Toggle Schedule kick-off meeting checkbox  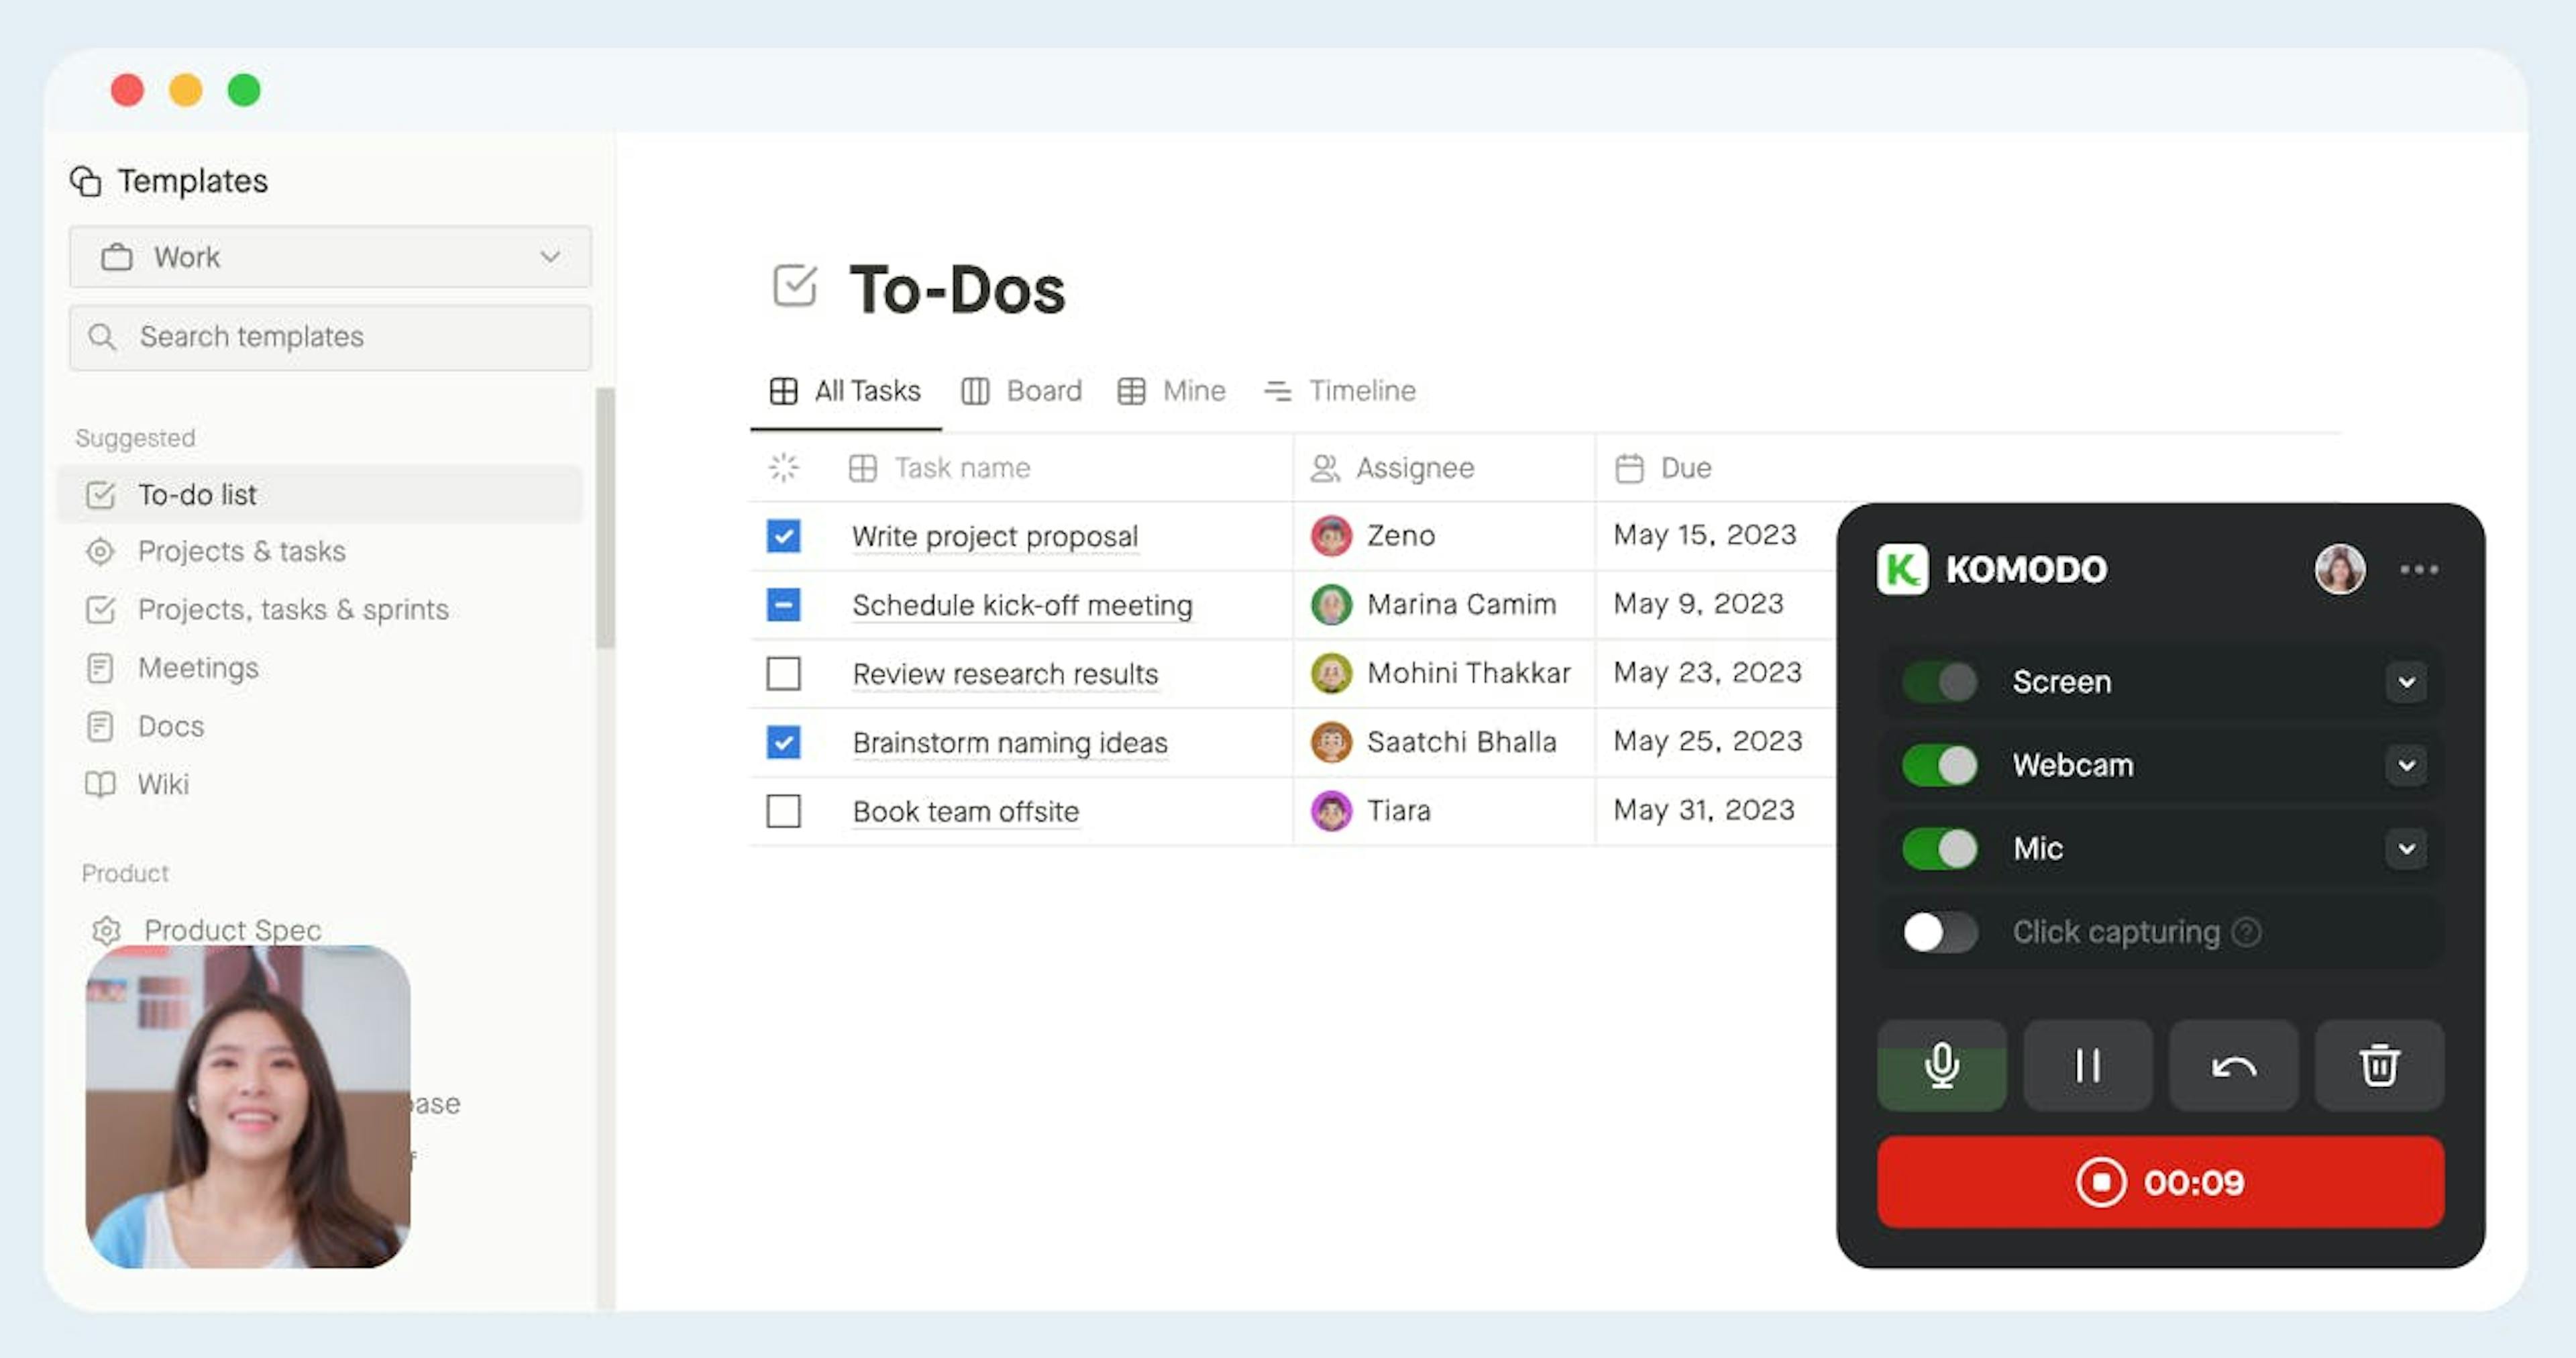[783, 605]
